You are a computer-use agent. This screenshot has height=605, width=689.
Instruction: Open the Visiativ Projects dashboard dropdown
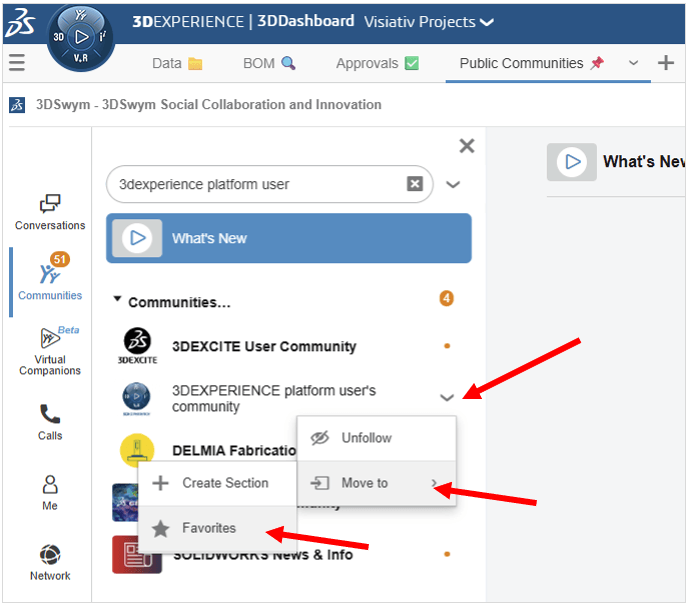(x=486, y=22)
